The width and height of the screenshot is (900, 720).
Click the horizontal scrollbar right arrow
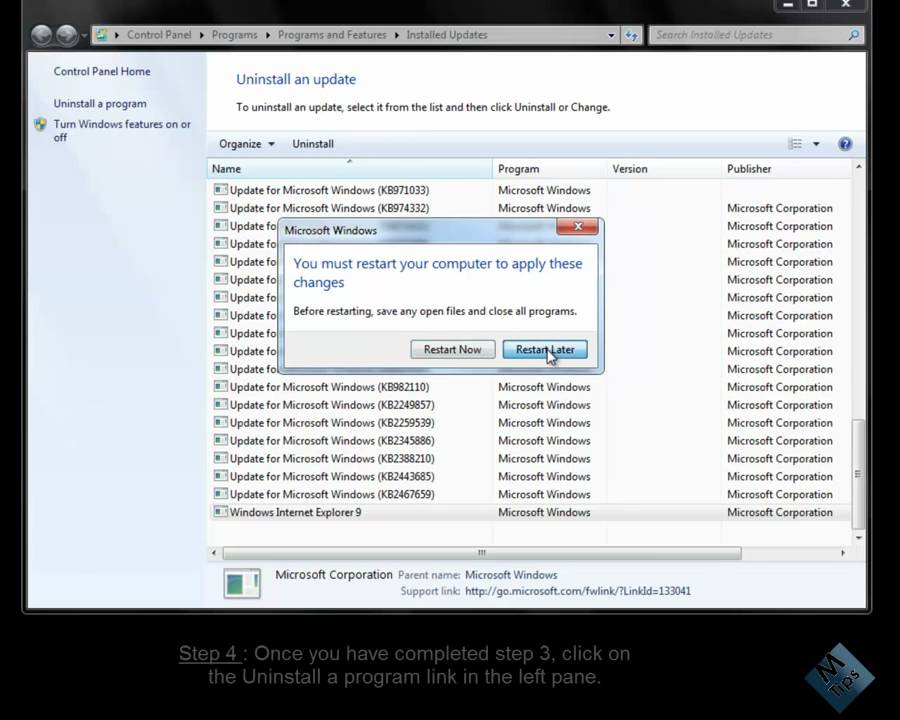pyautogui.click(x=843, y=553)
